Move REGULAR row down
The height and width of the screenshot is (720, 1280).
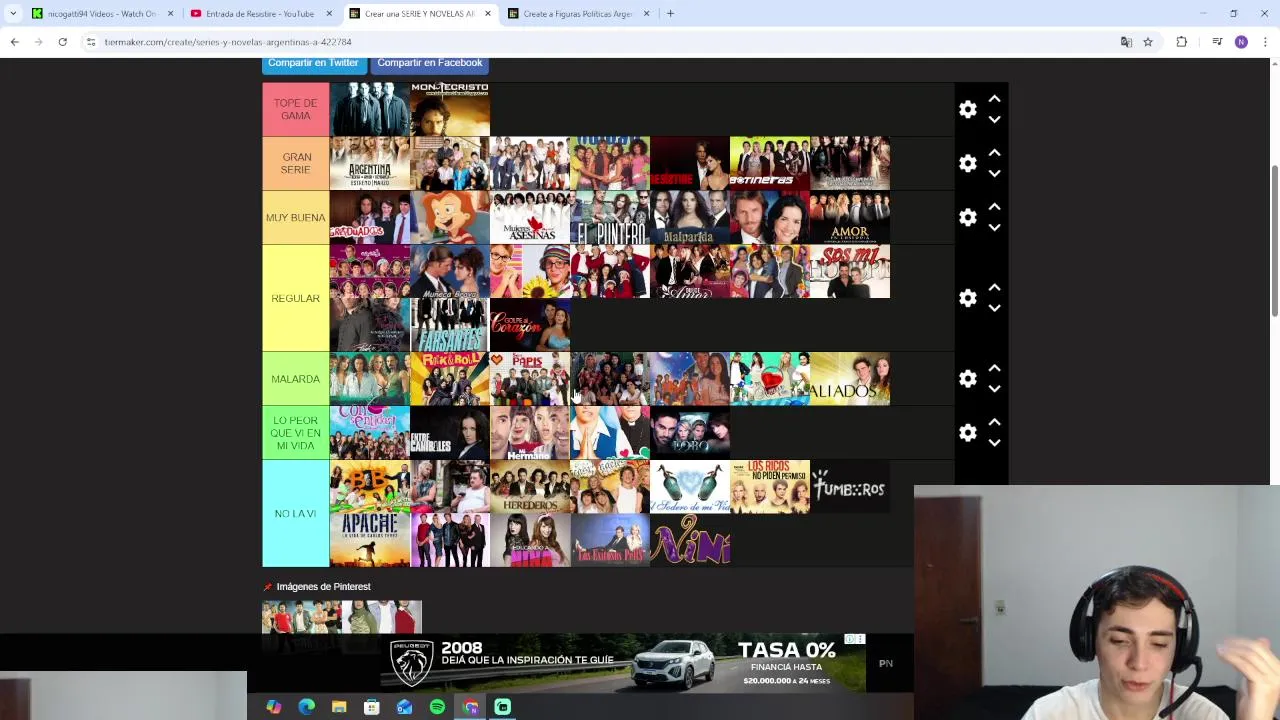click(x=994, y=308)
